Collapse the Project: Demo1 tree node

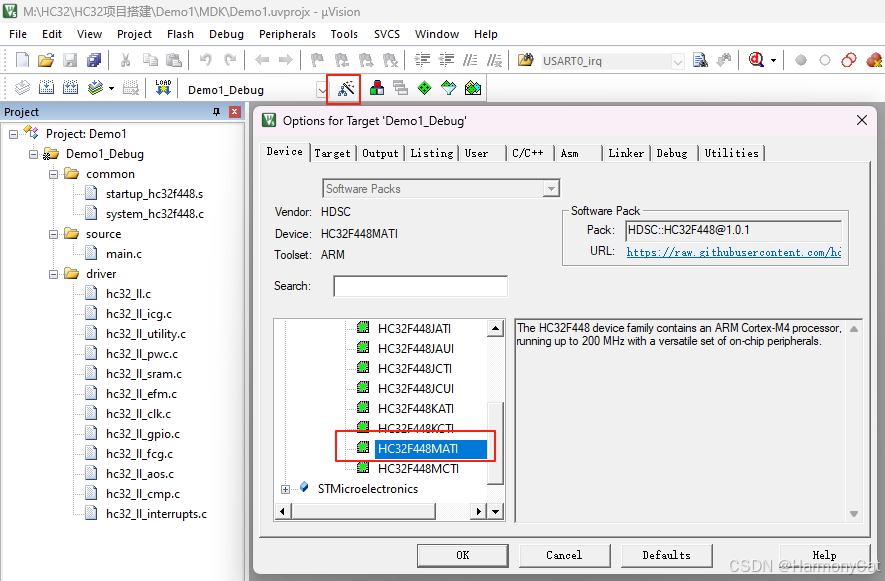[14, 134]
